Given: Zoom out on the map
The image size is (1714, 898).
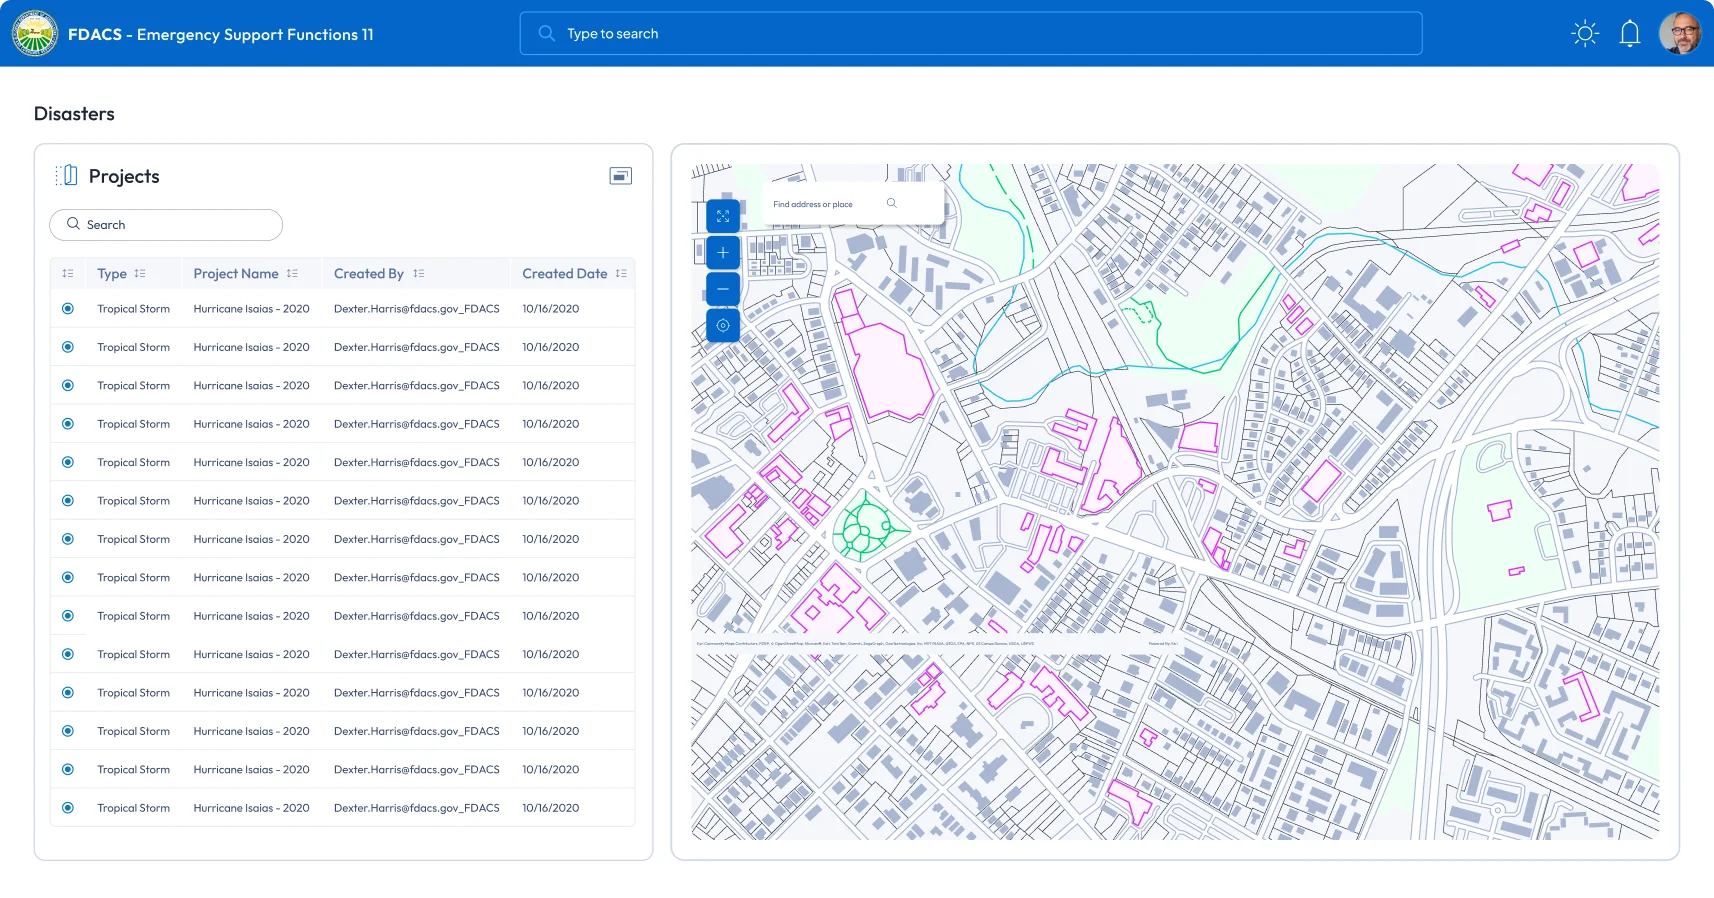Looking at the screenshot, I should 723,289.
